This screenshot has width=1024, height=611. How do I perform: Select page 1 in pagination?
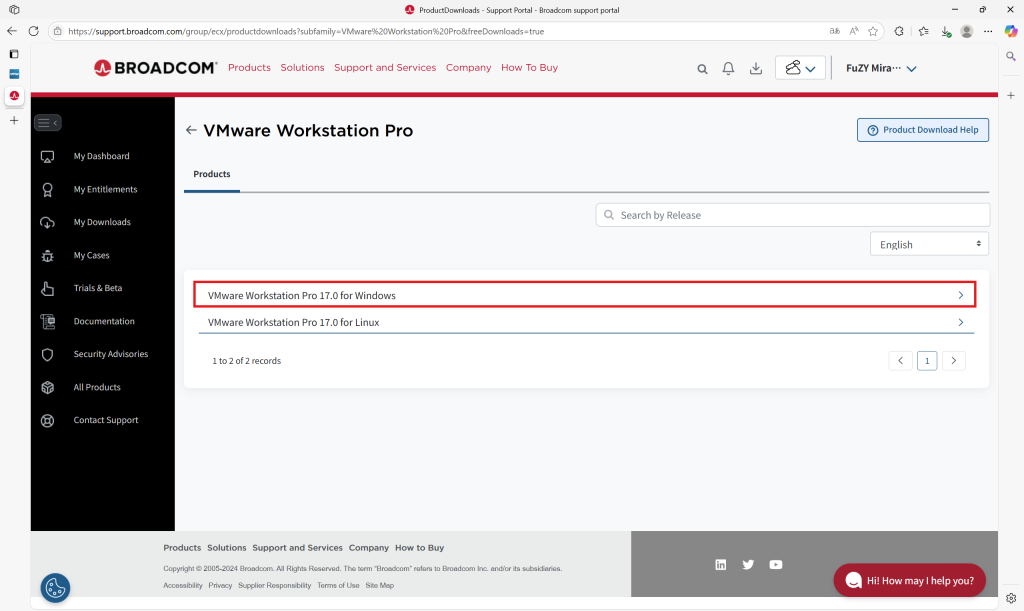coord(927,360)
